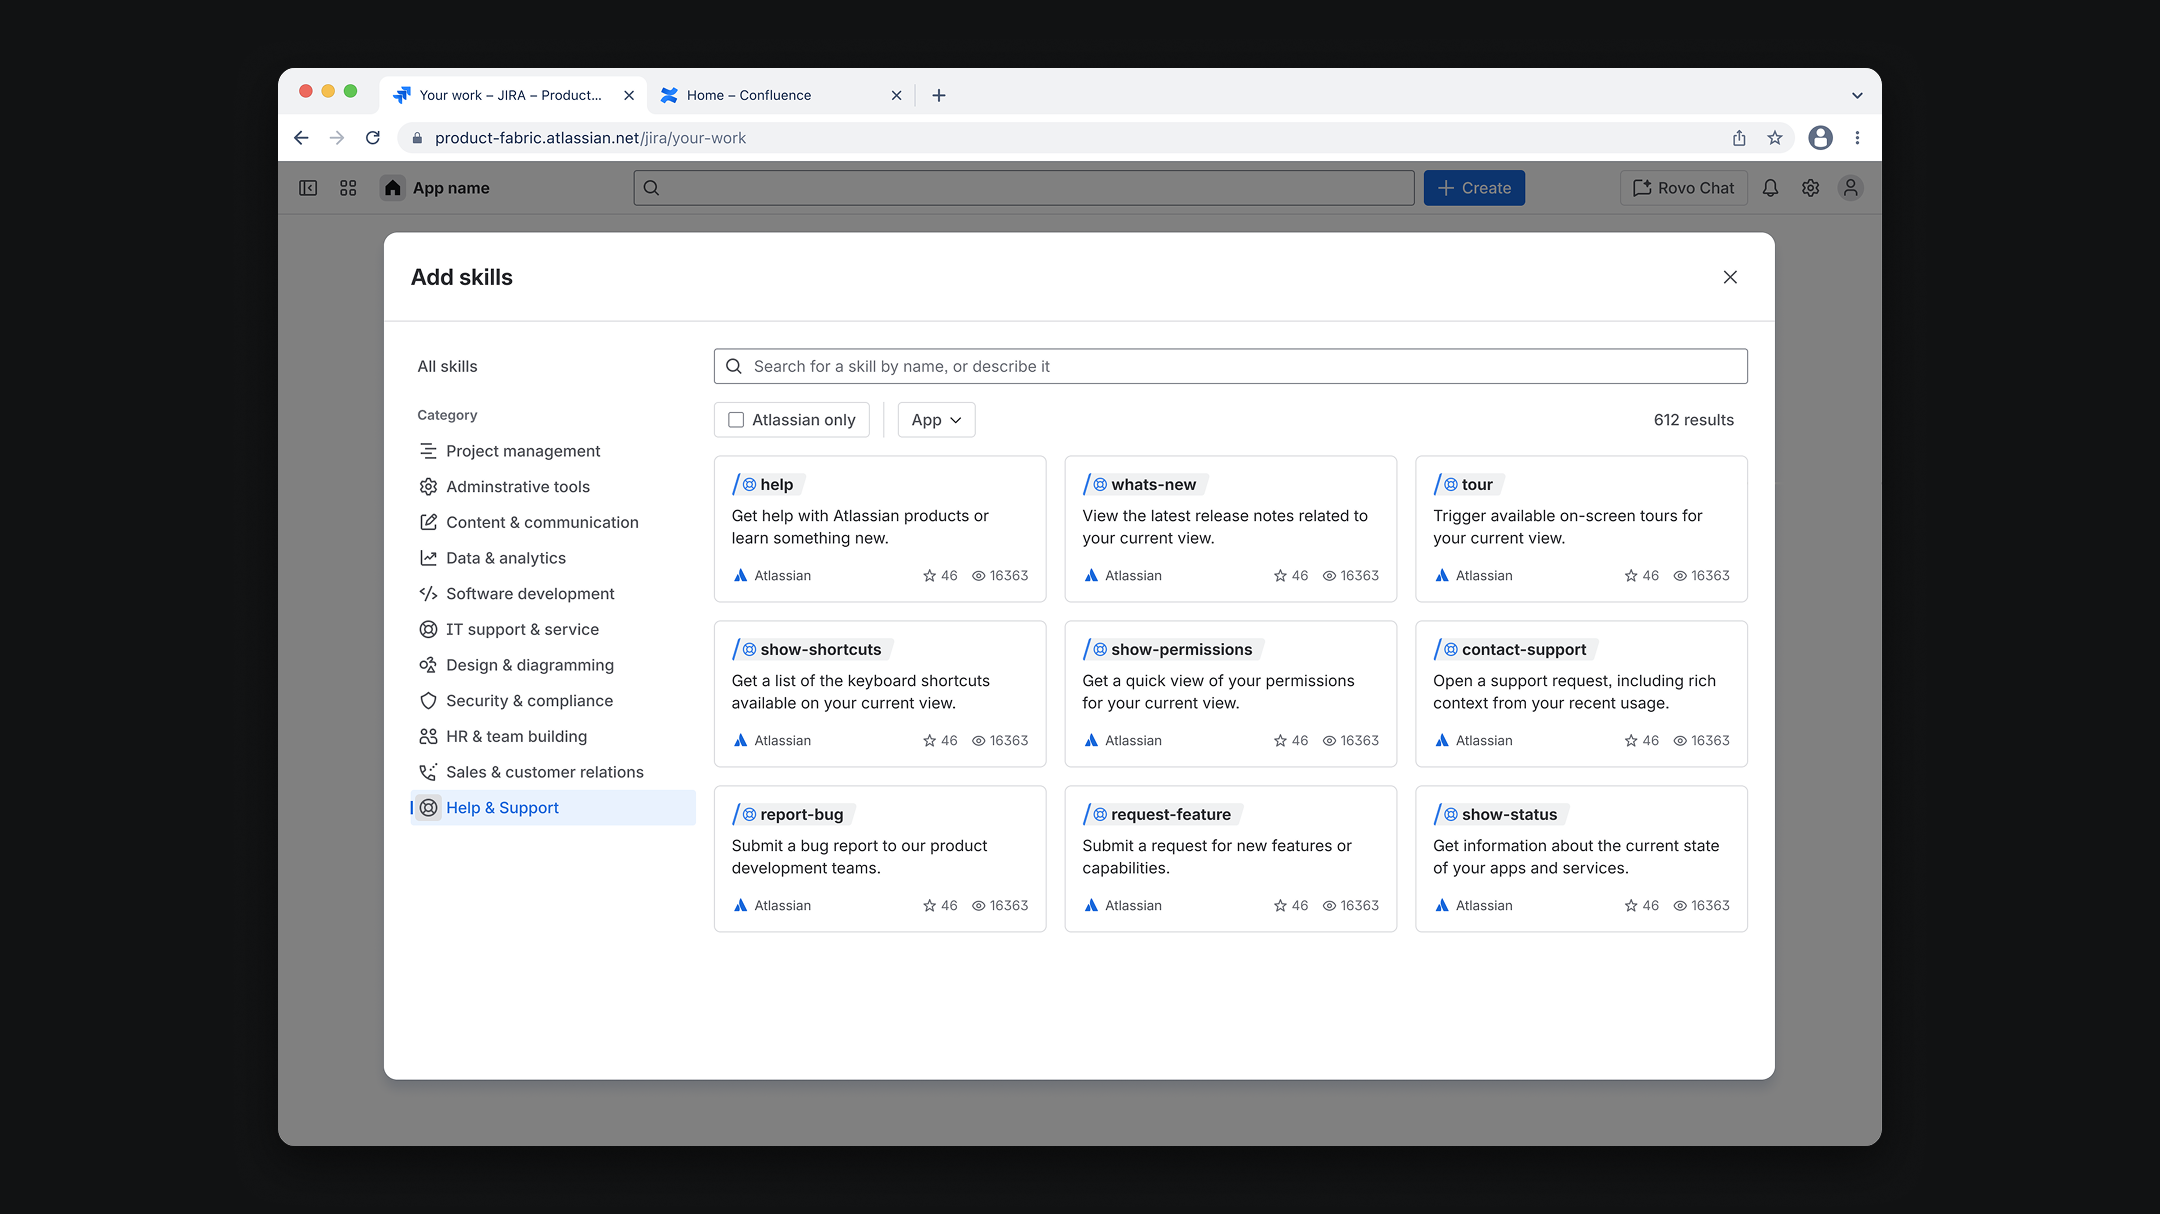Expand the browser tab search chevron
The image size is (2160, 1214).
[1857, 96]
